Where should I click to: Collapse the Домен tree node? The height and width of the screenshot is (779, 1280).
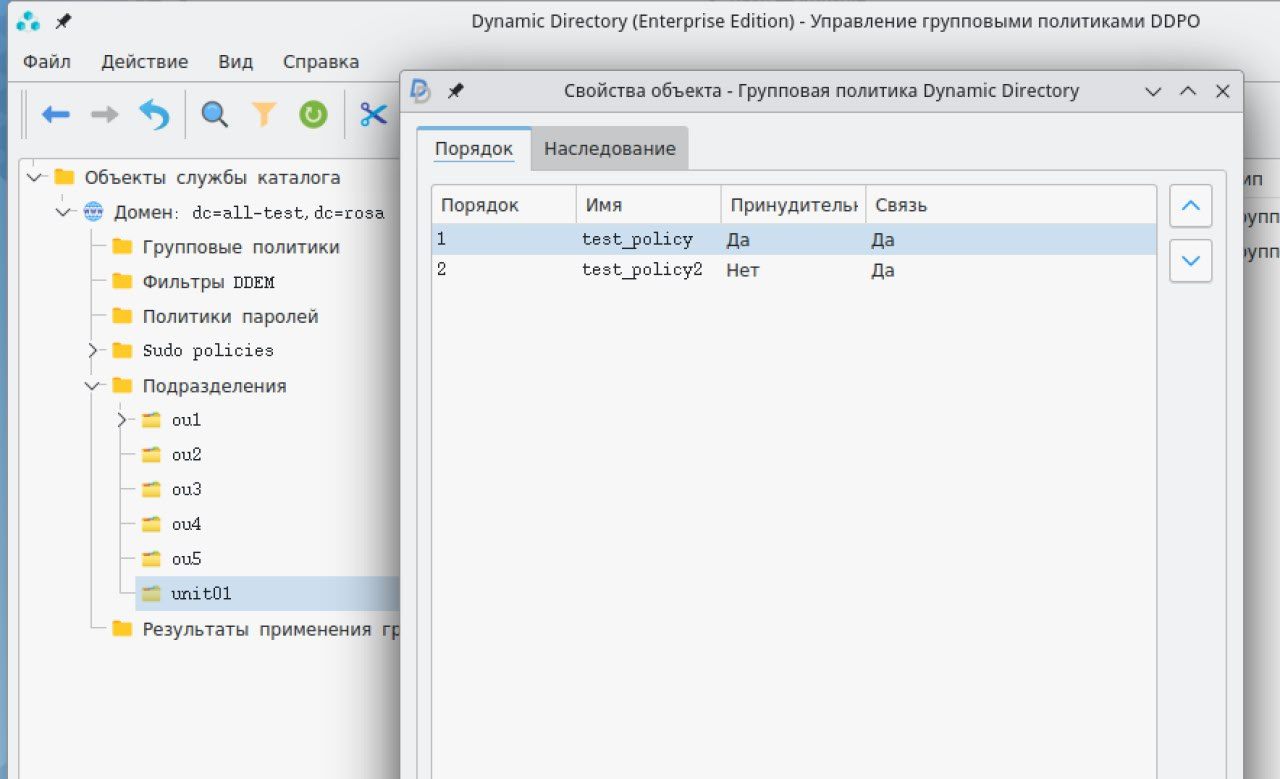click(x=64, y=212)
